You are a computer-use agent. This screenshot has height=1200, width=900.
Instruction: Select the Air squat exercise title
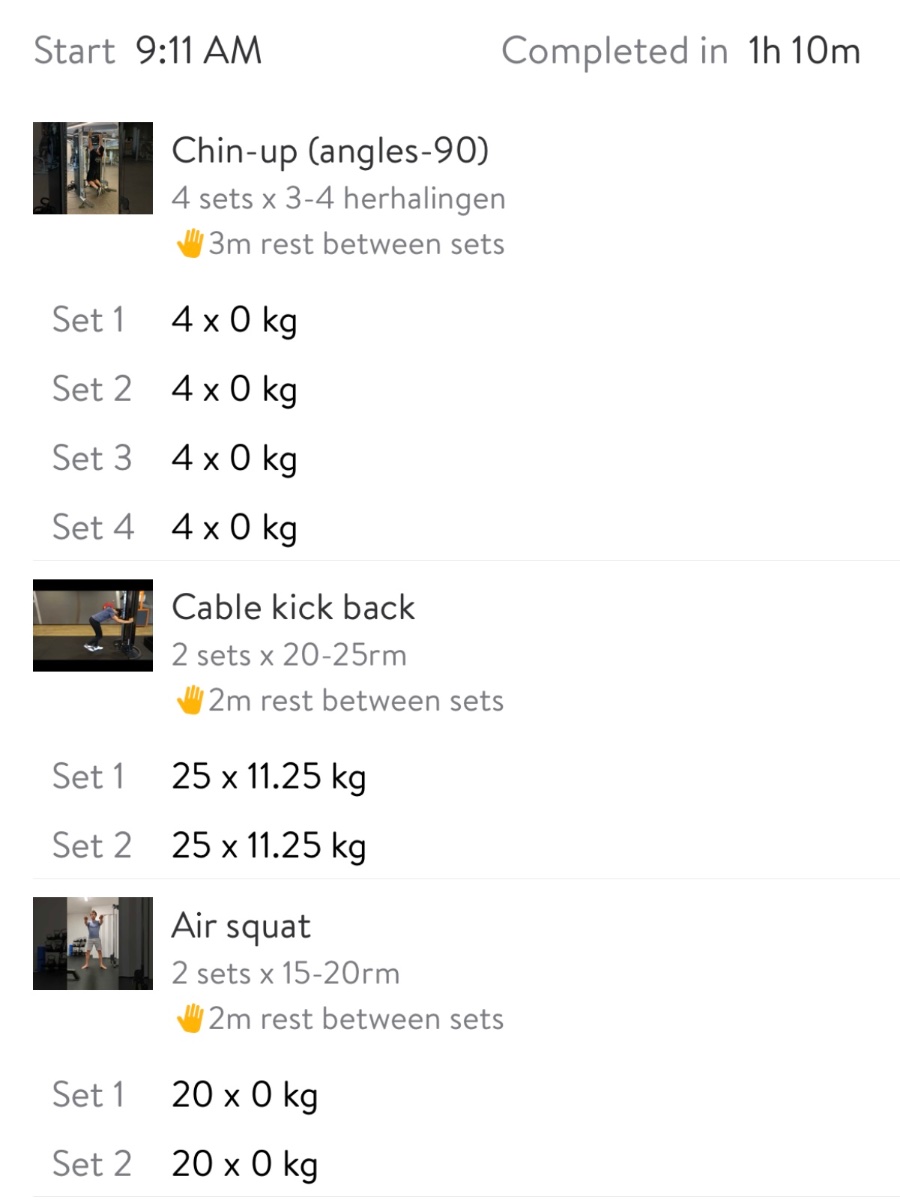point(241,926)
